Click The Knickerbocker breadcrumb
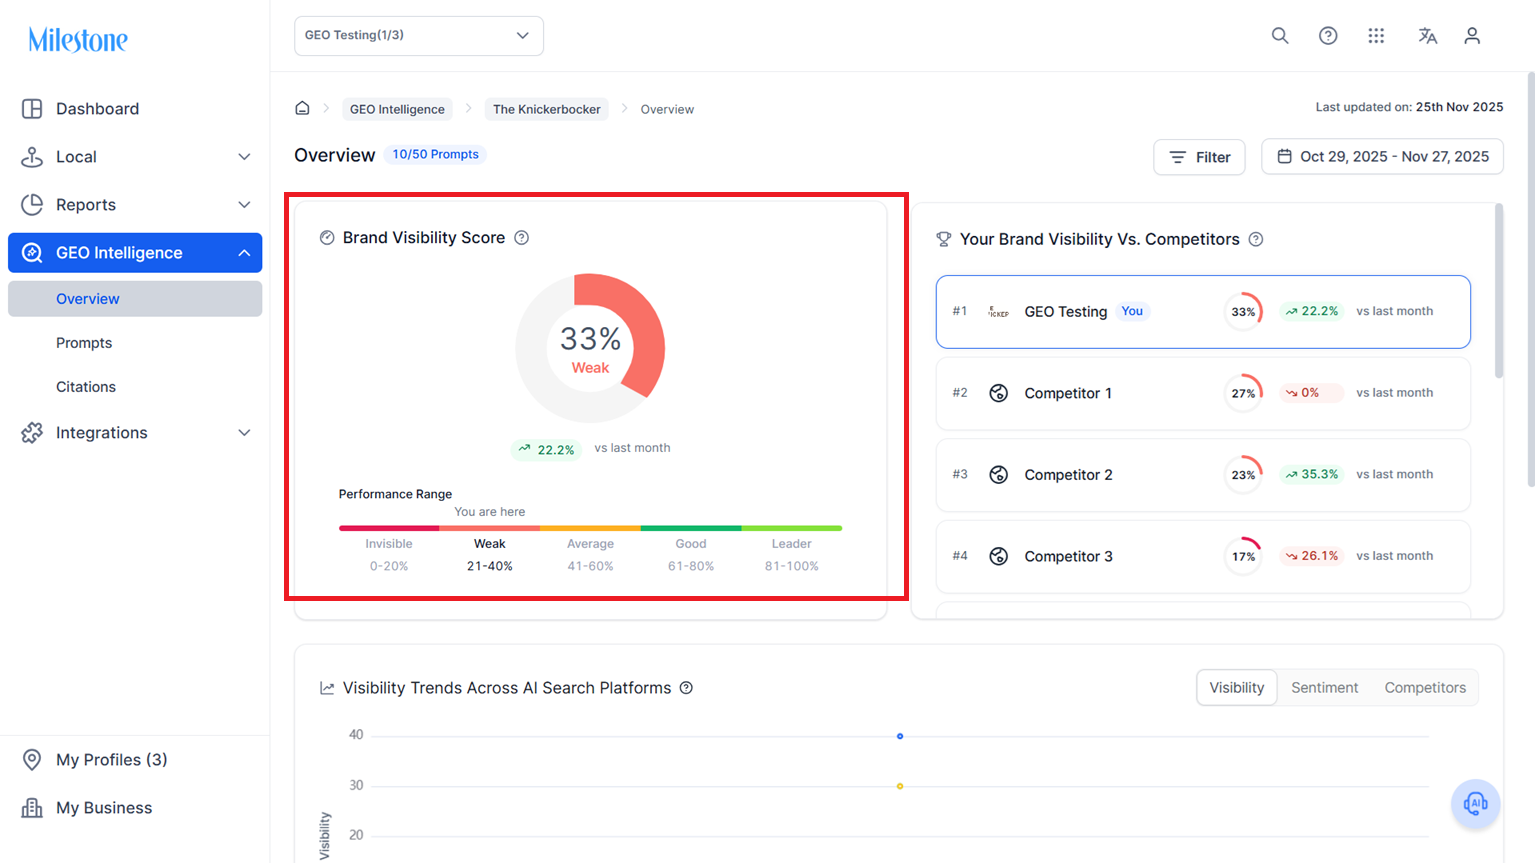This screenshot has height=863, width=1535. [x=547, y=109]
